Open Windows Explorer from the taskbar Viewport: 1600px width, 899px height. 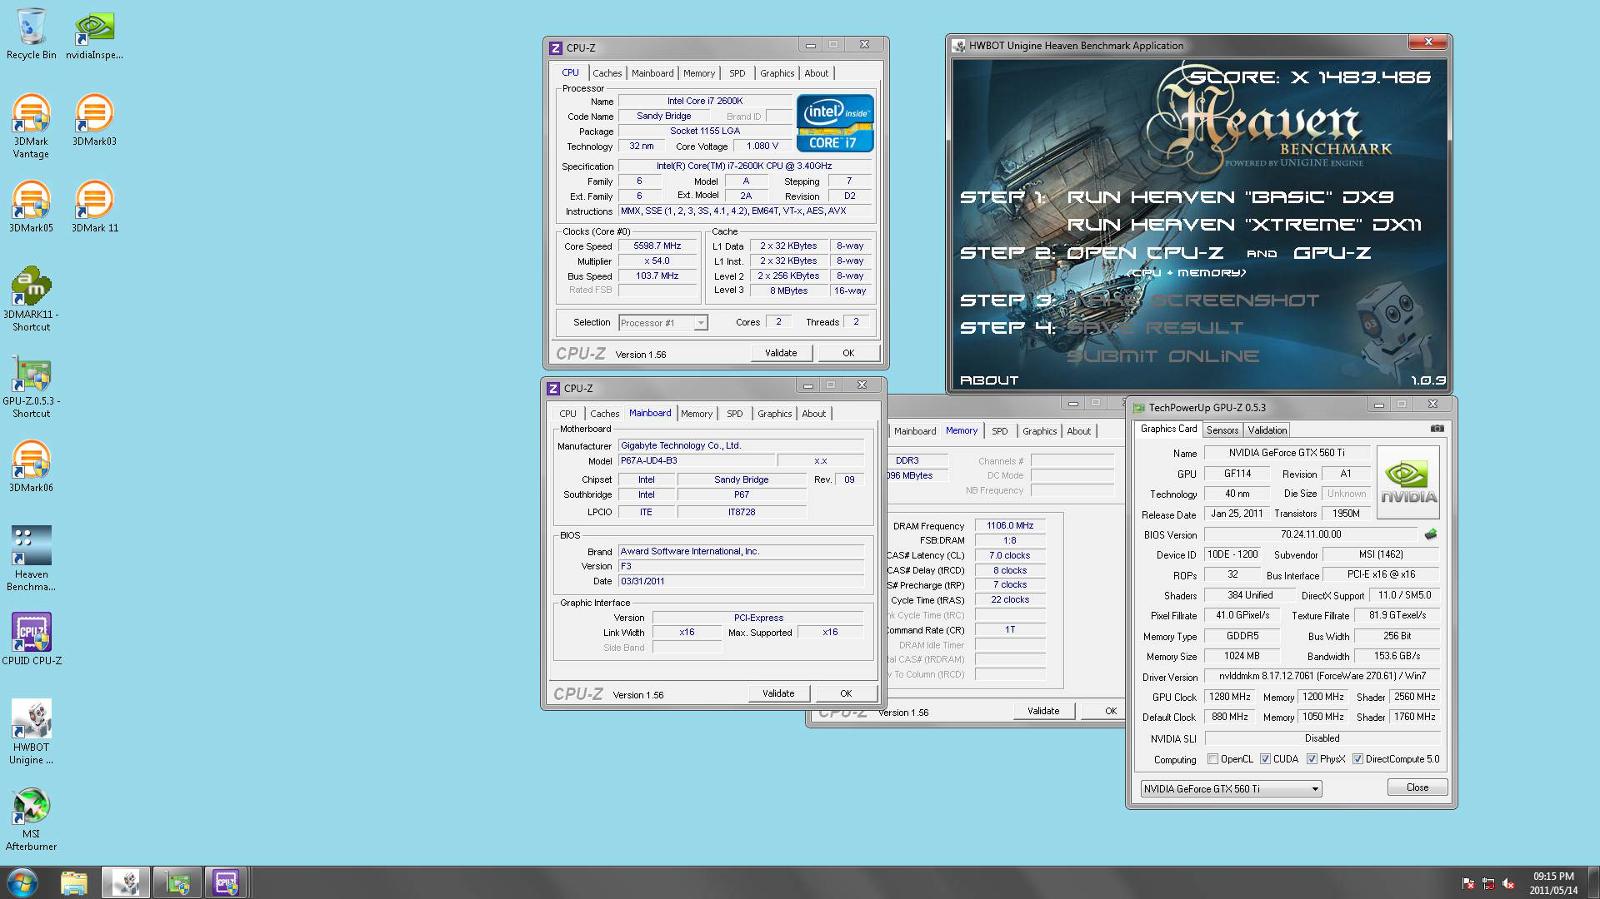(x=74, y=883)
